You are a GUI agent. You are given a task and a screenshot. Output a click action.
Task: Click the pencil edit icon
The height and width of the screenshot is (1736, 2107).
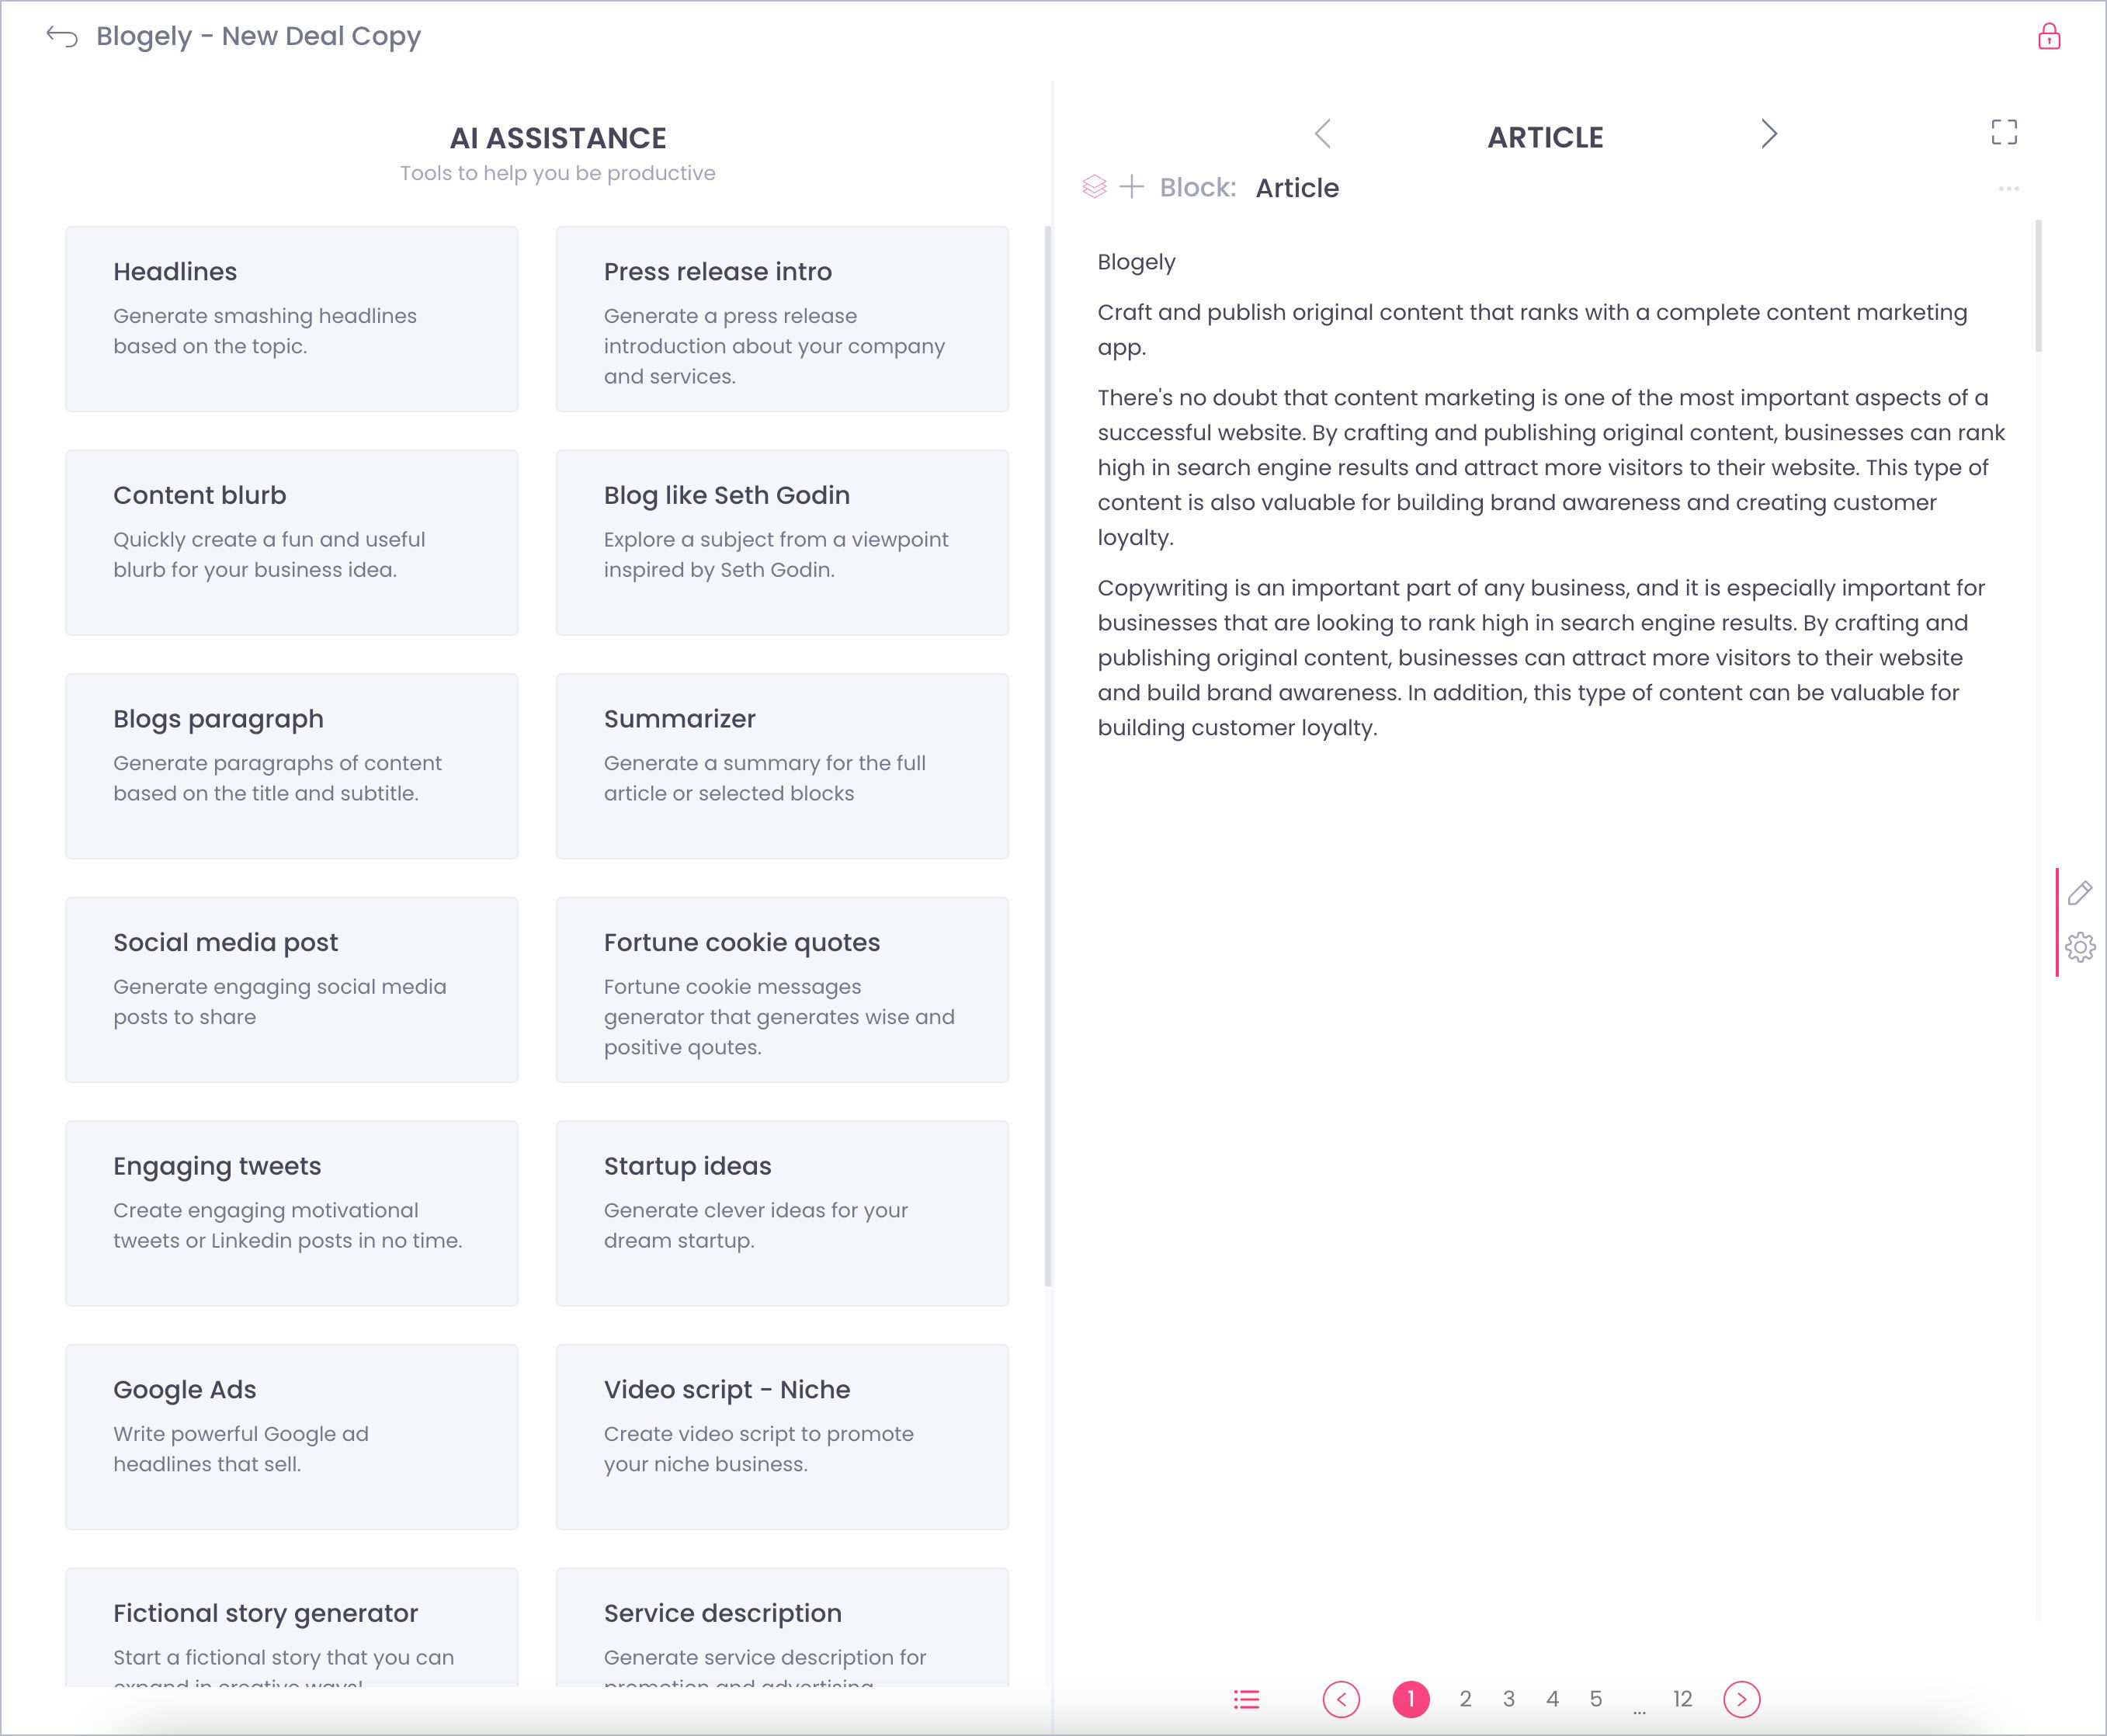point(2080,893)
